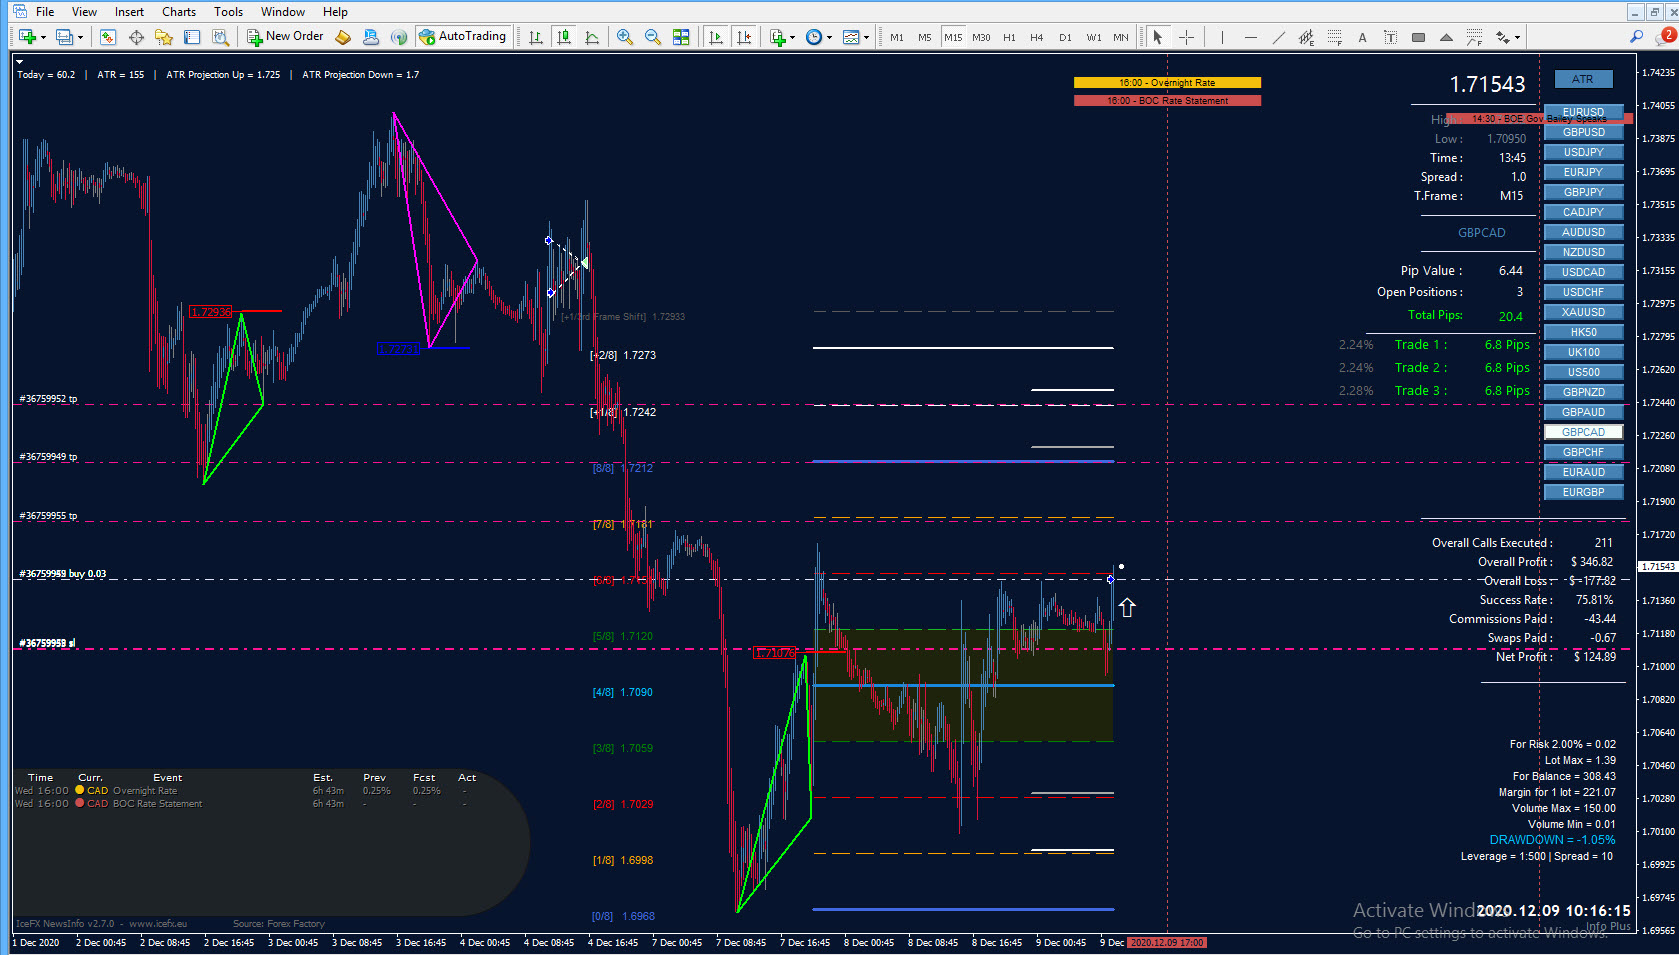Click the Zoom In magnifier icon
This screenshot has width=1679, height=955.
[x=625, y=37]
